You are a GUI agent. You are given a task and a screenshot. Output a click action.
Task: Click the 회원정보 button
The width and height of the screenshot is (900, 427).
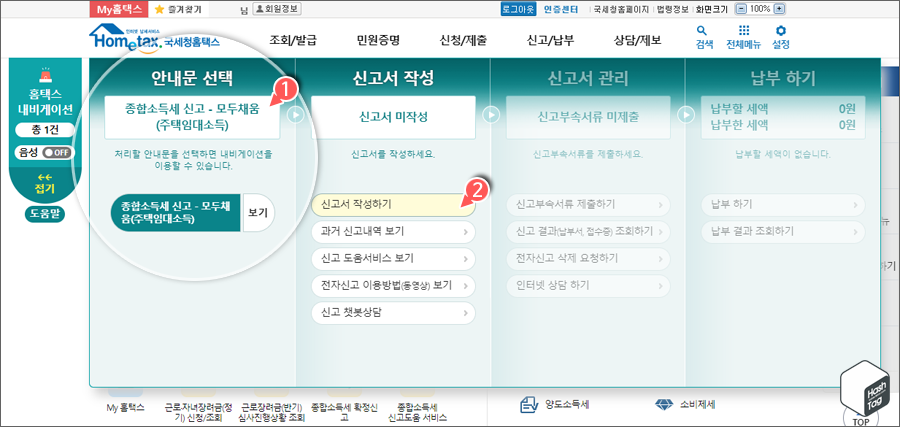[x=277, y=9]
